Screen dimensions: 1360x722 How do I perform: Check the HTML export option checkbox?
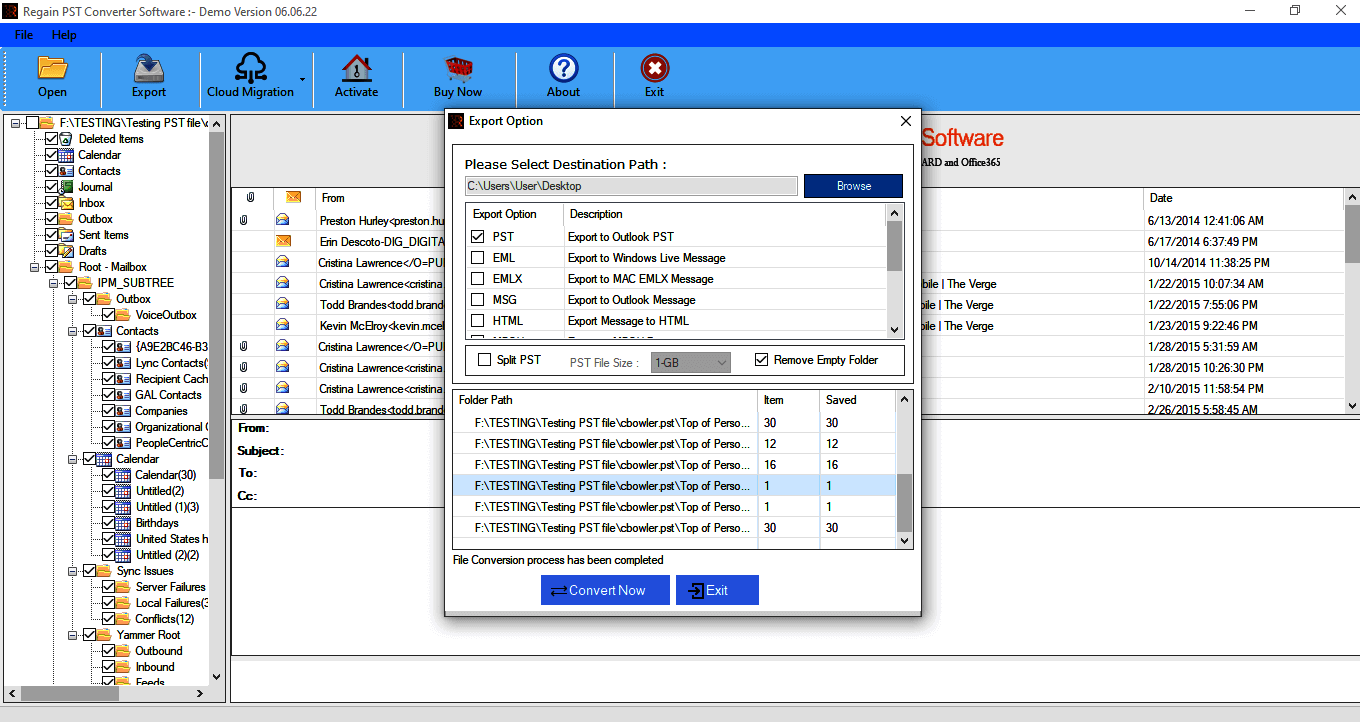pyautogui.click(x=478, y=321)
